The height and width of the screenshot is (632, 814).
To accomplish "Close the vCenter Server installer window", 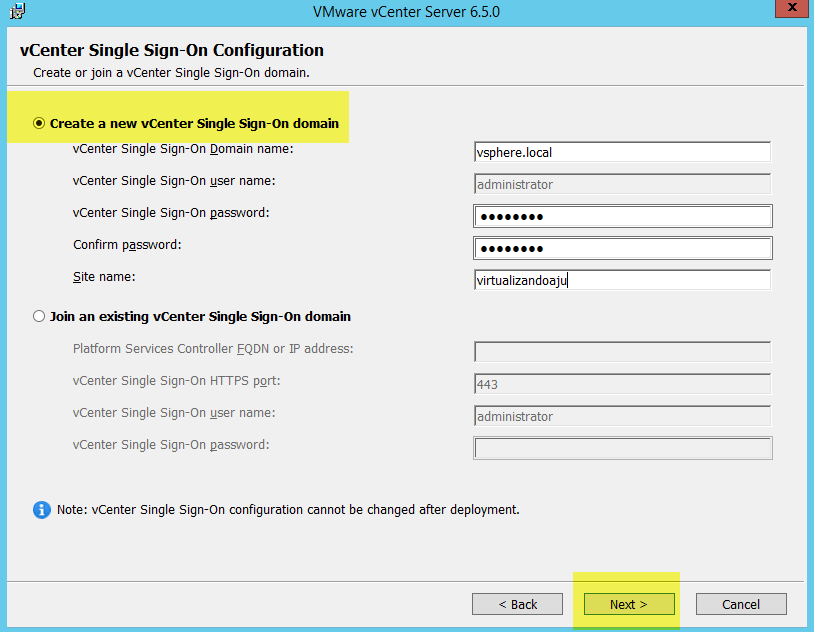I will [x=791, y=10].
